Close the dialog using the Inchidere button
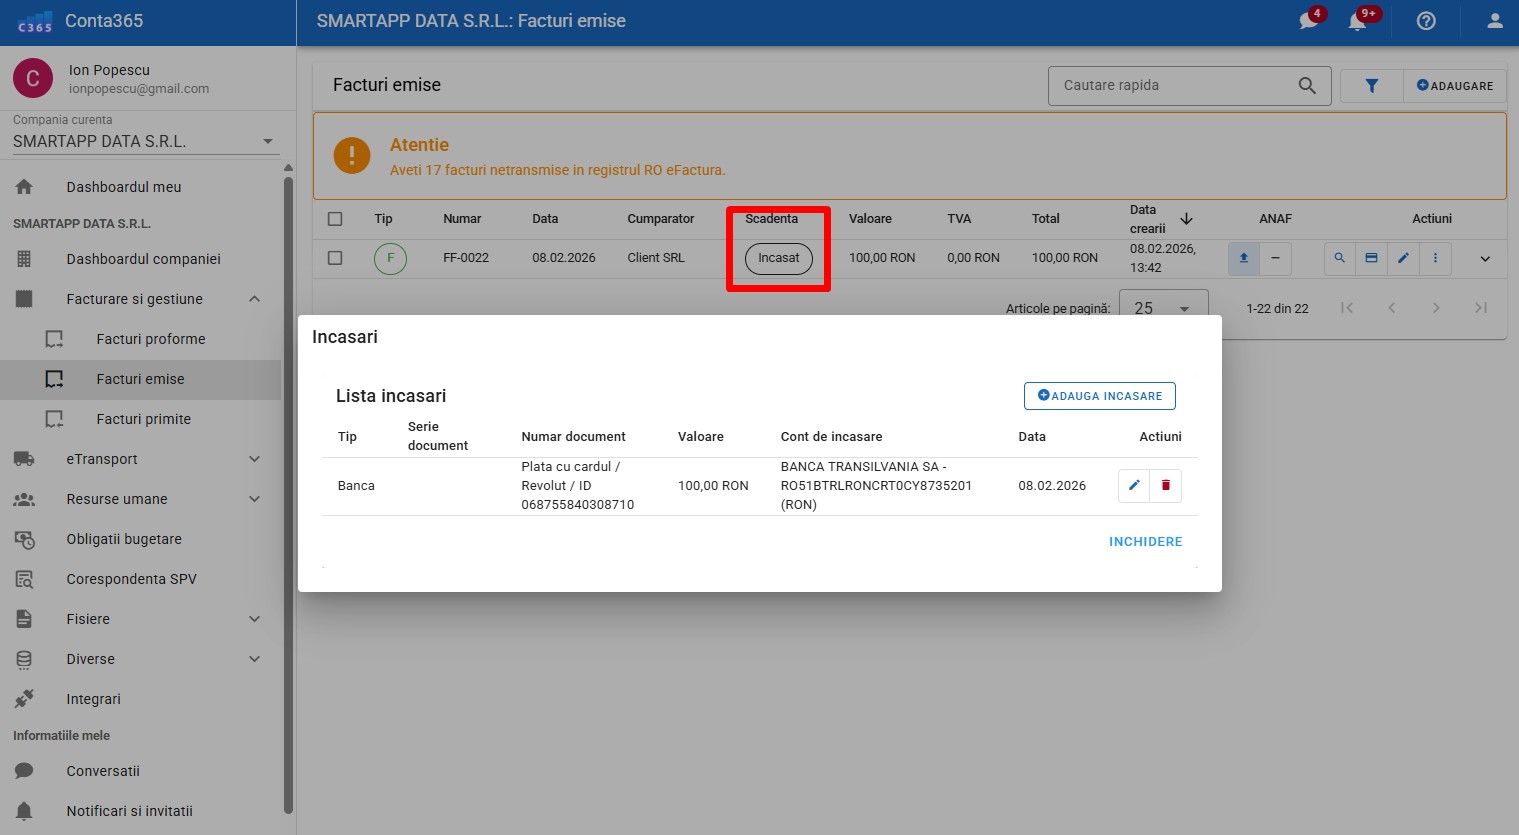This screenshot has height=835, width=1519. [1145, 542]
